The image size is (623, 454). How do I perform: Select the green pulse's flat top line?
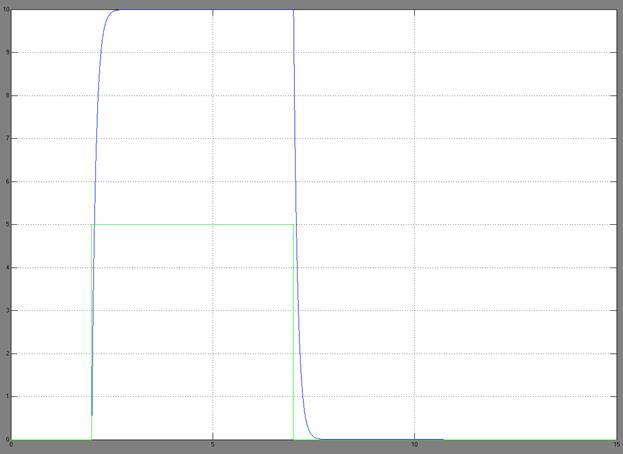[x=193, y=224]
